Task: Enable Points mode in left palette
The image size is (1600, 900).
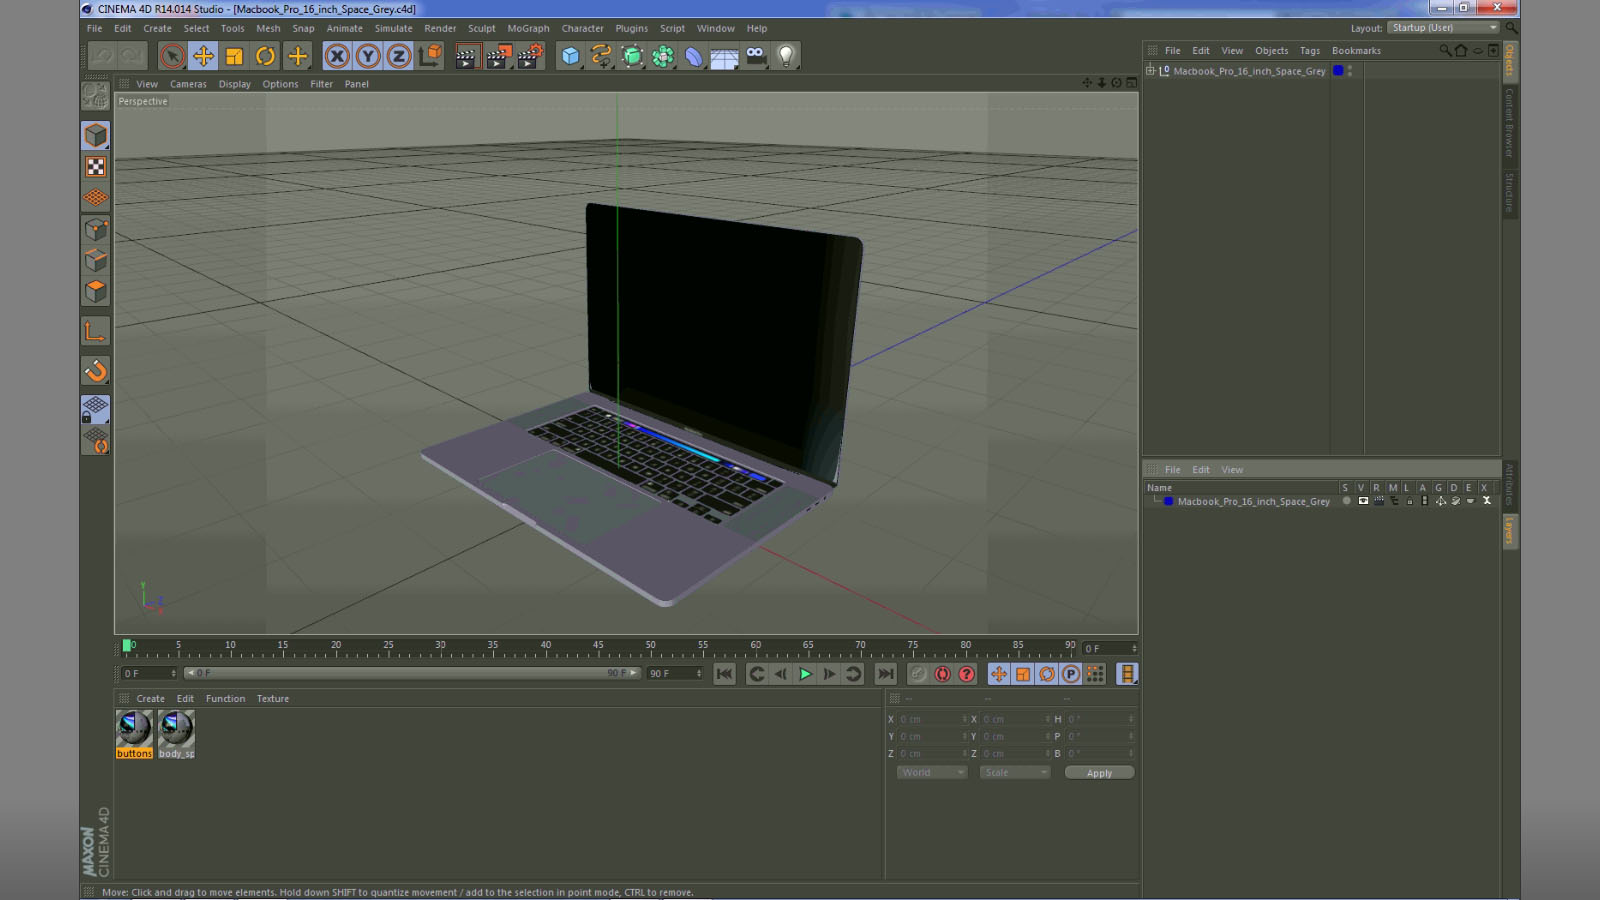Action: [96, 229]
